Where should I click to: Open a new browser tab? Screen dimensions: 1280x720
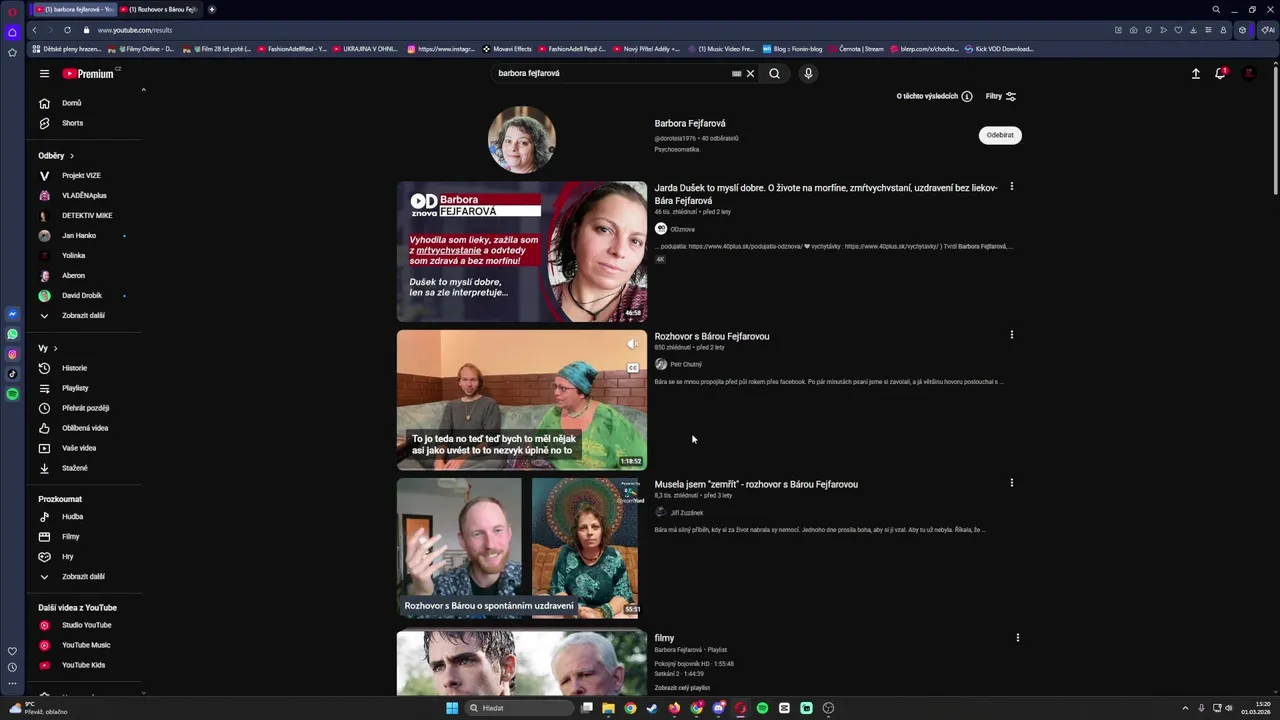pos(212,9)
